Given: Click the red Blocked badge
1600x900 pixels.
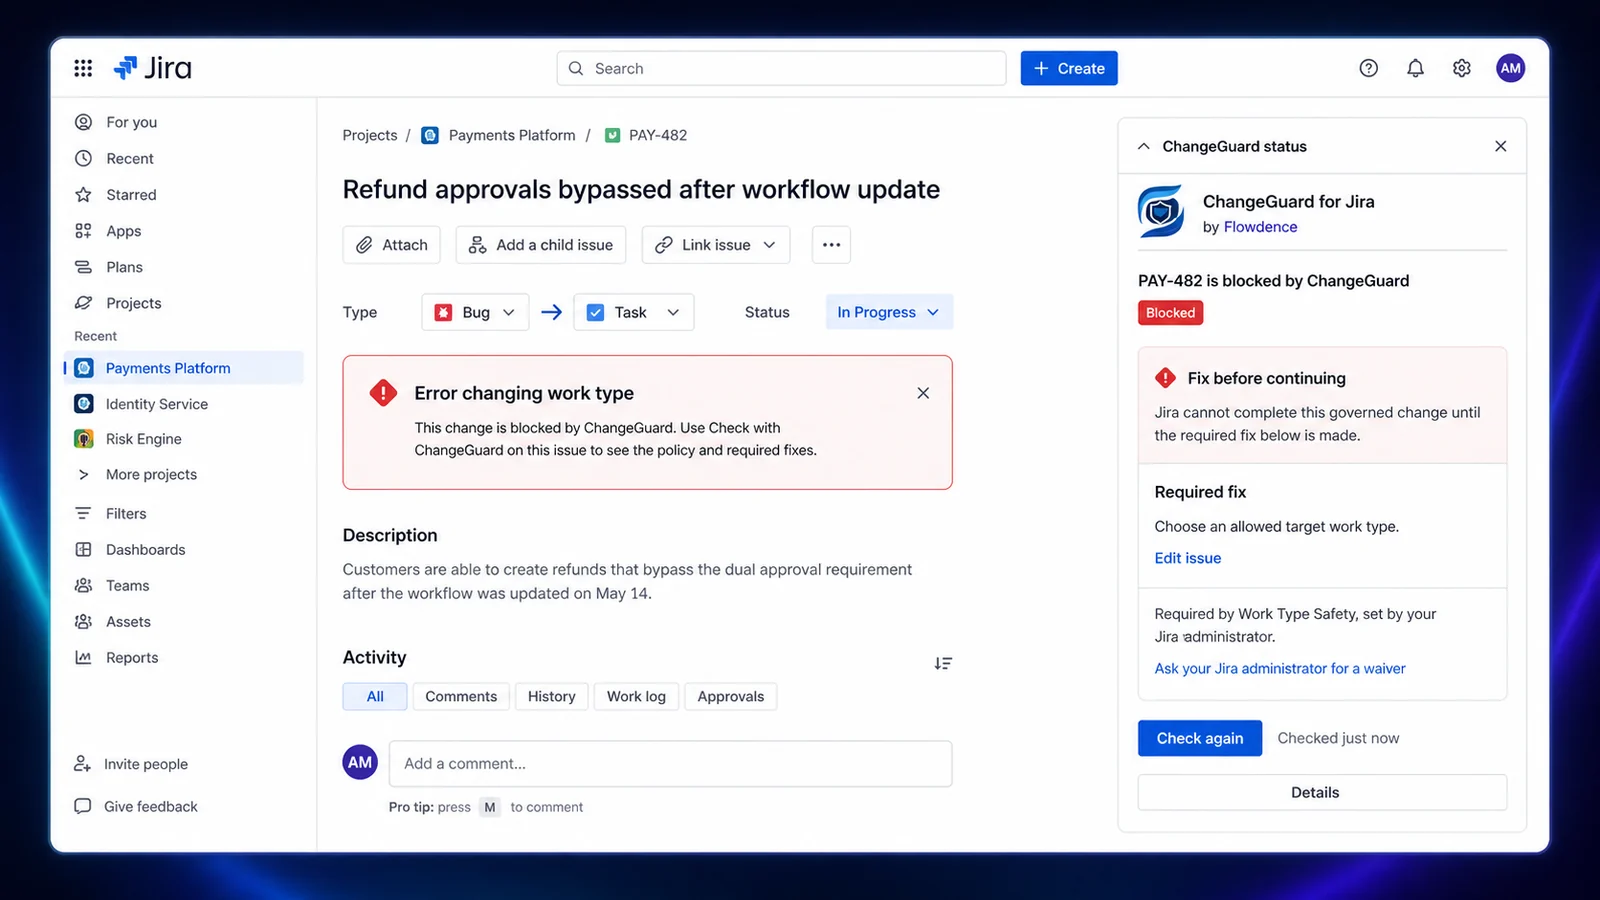Looking at the screenshot, I should [x=1170, y=313].
